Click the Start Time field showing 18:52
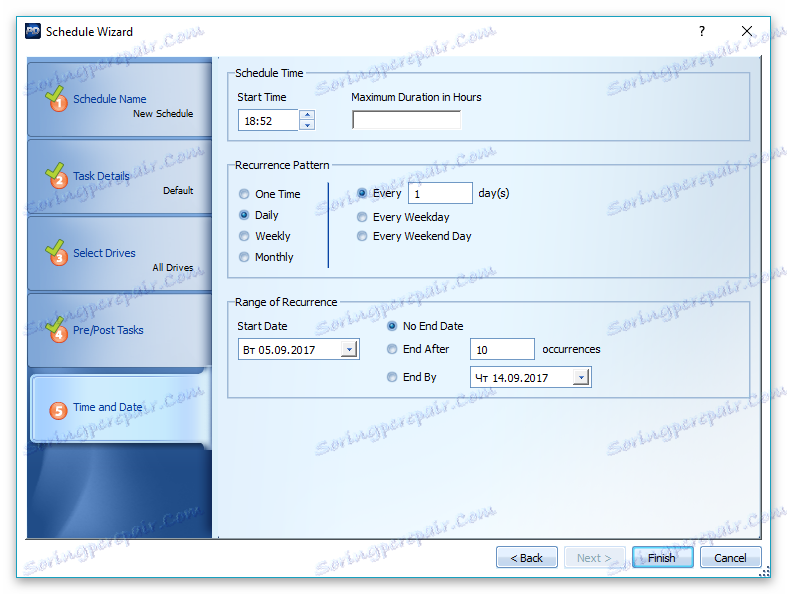 (x=268, y=121)
